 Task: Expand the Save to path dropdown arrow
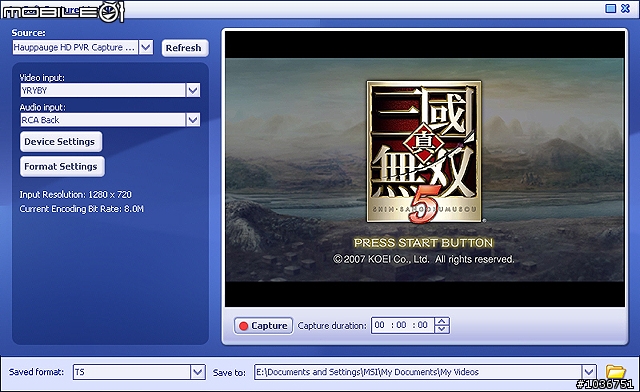point(589,372)
